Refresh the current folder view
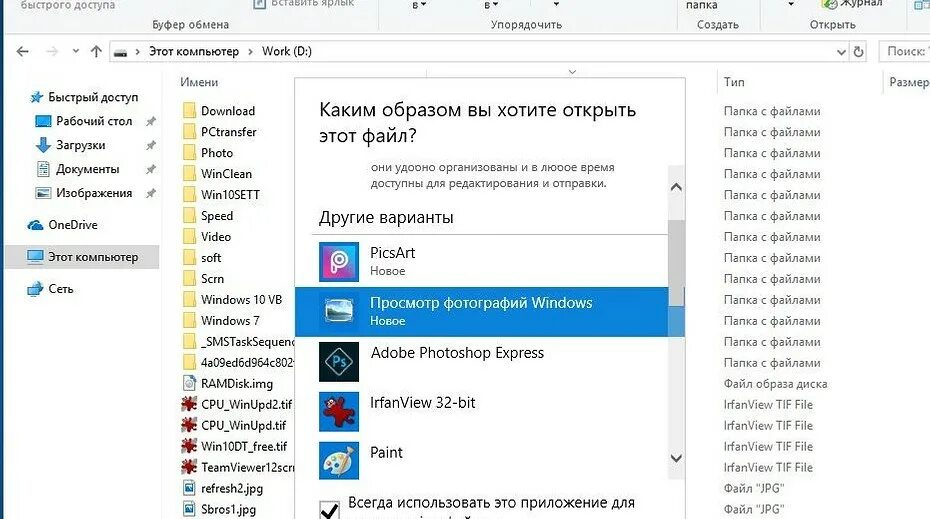The height and width of the screenshot is (519, 930). (858, 52)
